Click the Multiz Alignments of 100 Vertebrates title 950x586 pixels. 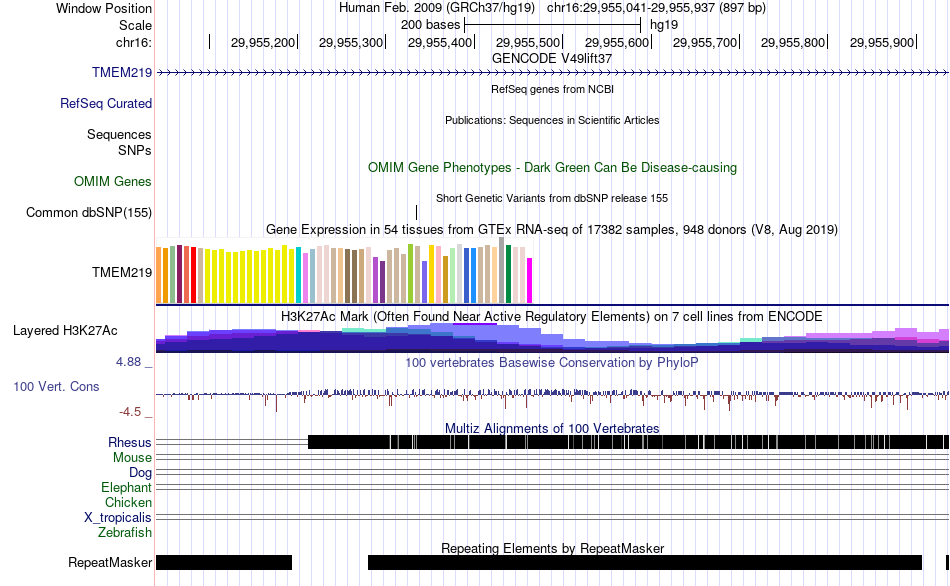tap(552, 428)
